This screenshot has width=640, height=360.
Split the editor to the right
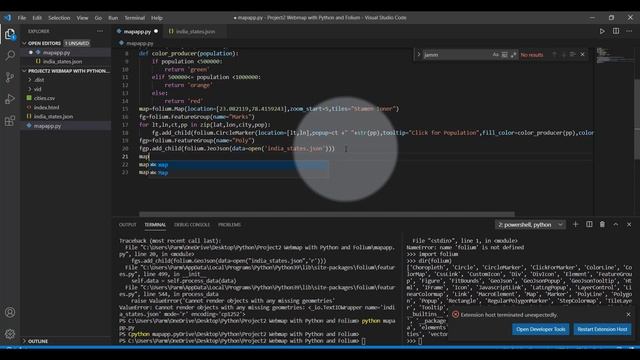(x=616, y=31)
